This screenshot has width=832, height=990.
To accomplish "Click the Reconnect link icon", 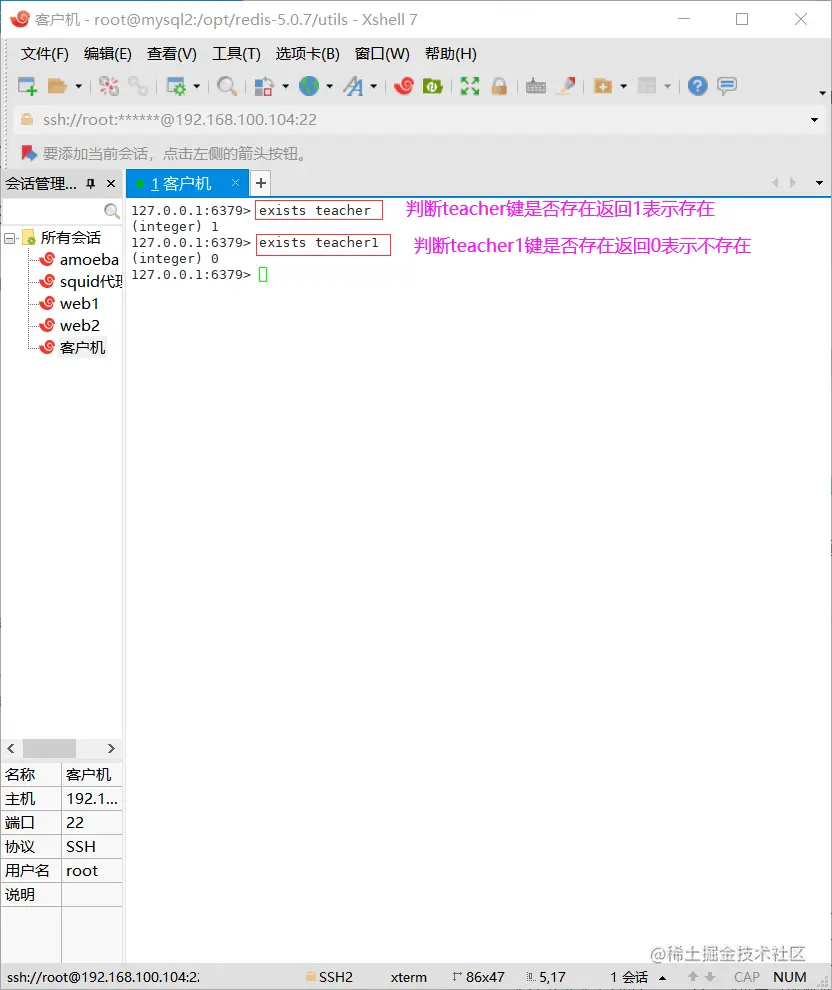I will (138, 86).
